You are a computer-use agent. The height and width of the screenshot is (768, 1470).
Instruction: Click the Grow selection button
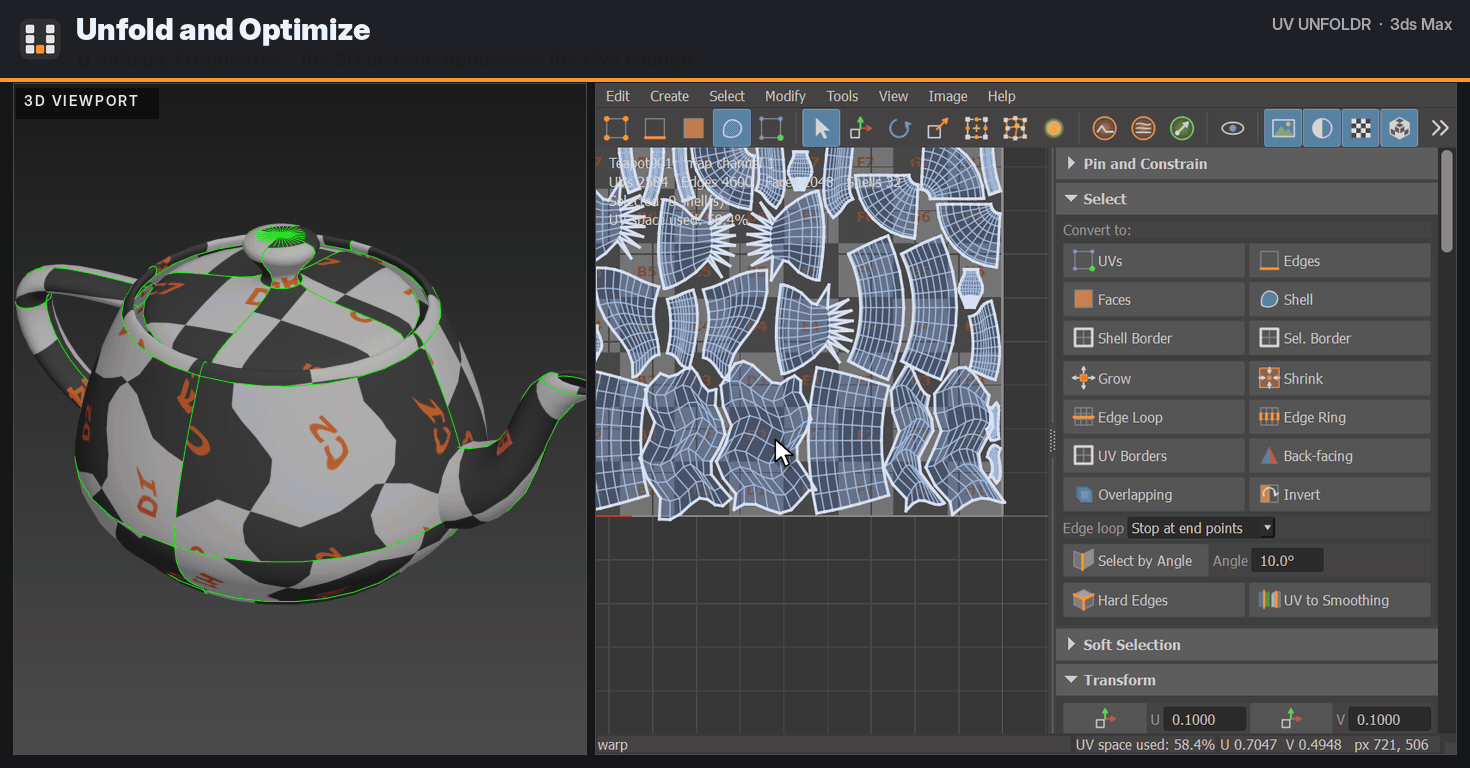pyautogui.click(x=1154, y=379)
